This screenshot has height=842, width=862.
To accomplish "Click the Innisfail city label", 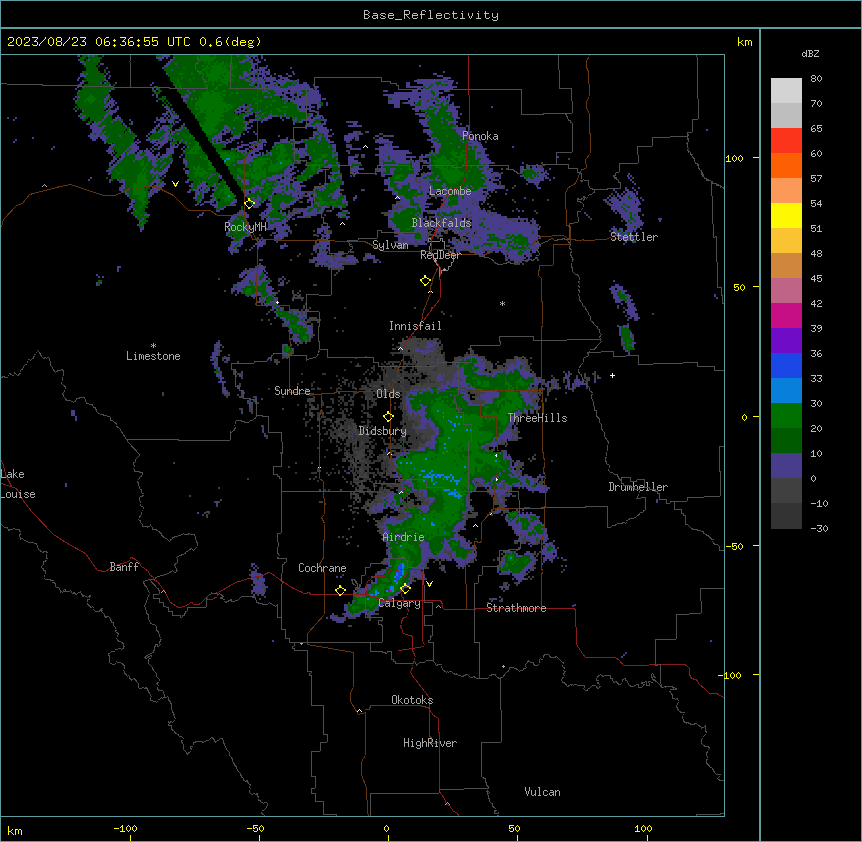I will [415, 326].
